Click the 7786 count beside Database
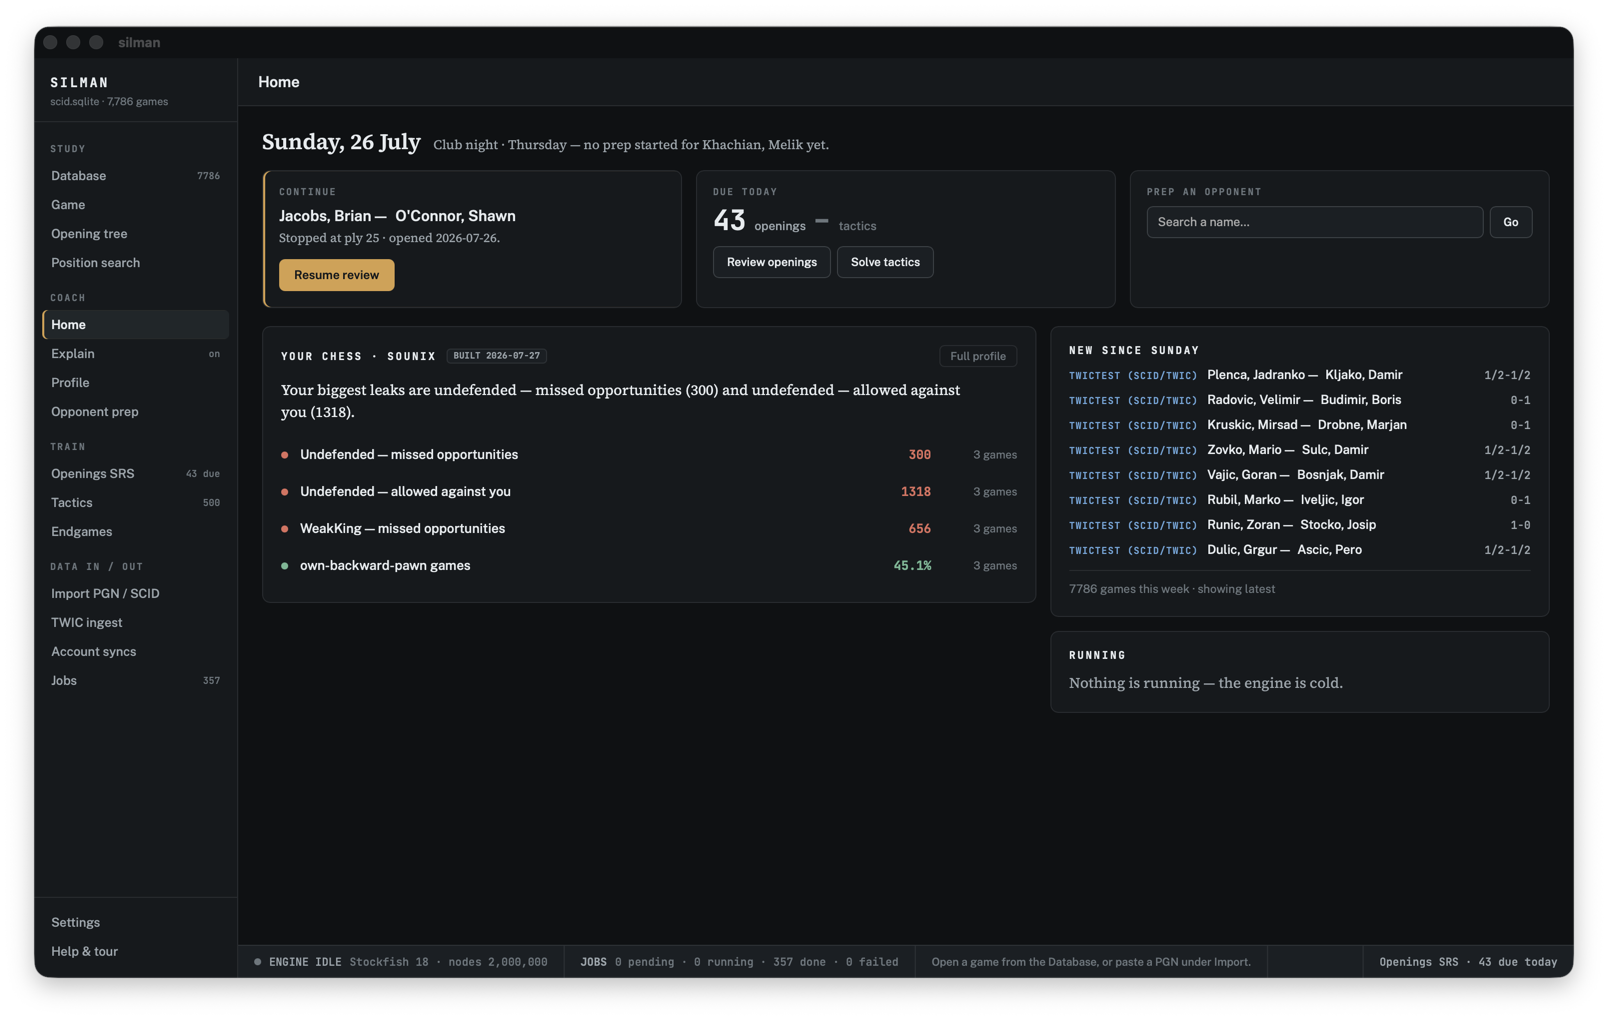Screen dimensions: 1608x1020 point(208,176)
